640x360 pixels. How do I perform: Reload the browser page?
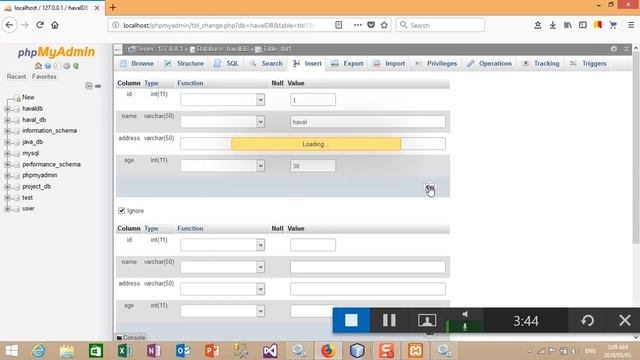(40, 25)
